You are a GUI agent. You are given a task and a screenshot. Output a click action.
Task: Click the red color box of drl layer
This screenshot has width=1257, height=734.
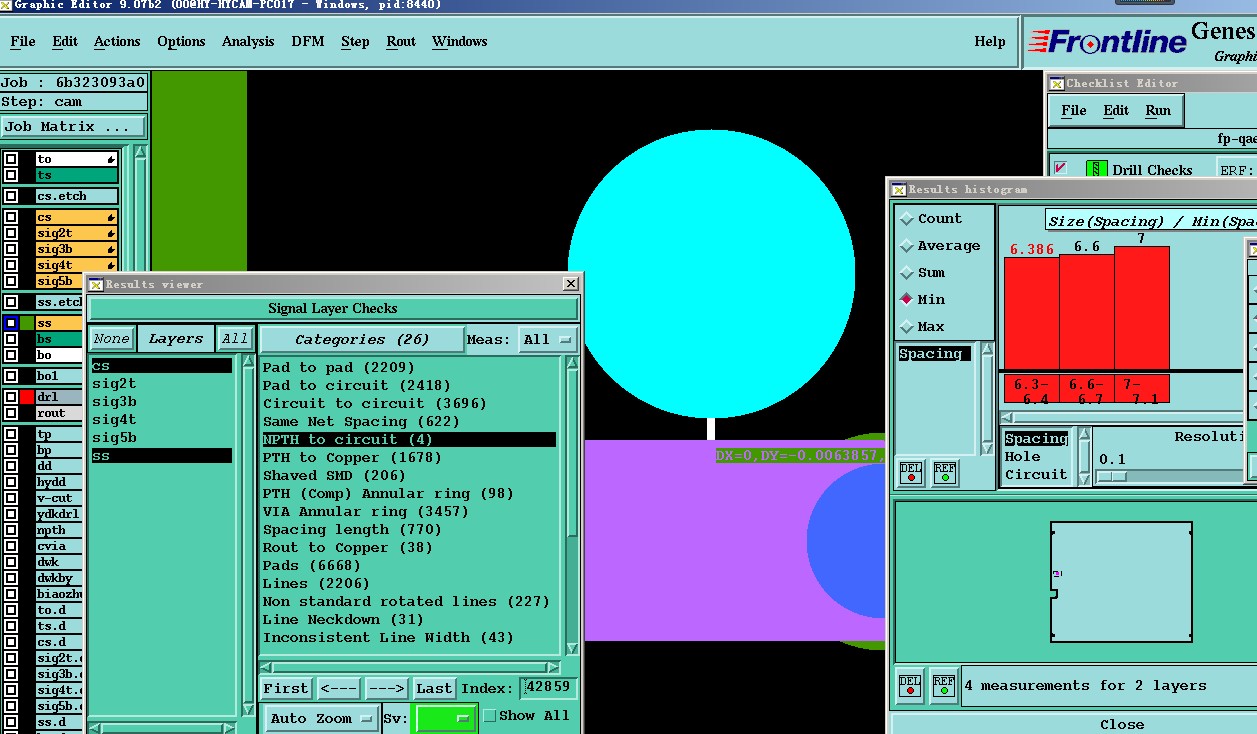27,397
